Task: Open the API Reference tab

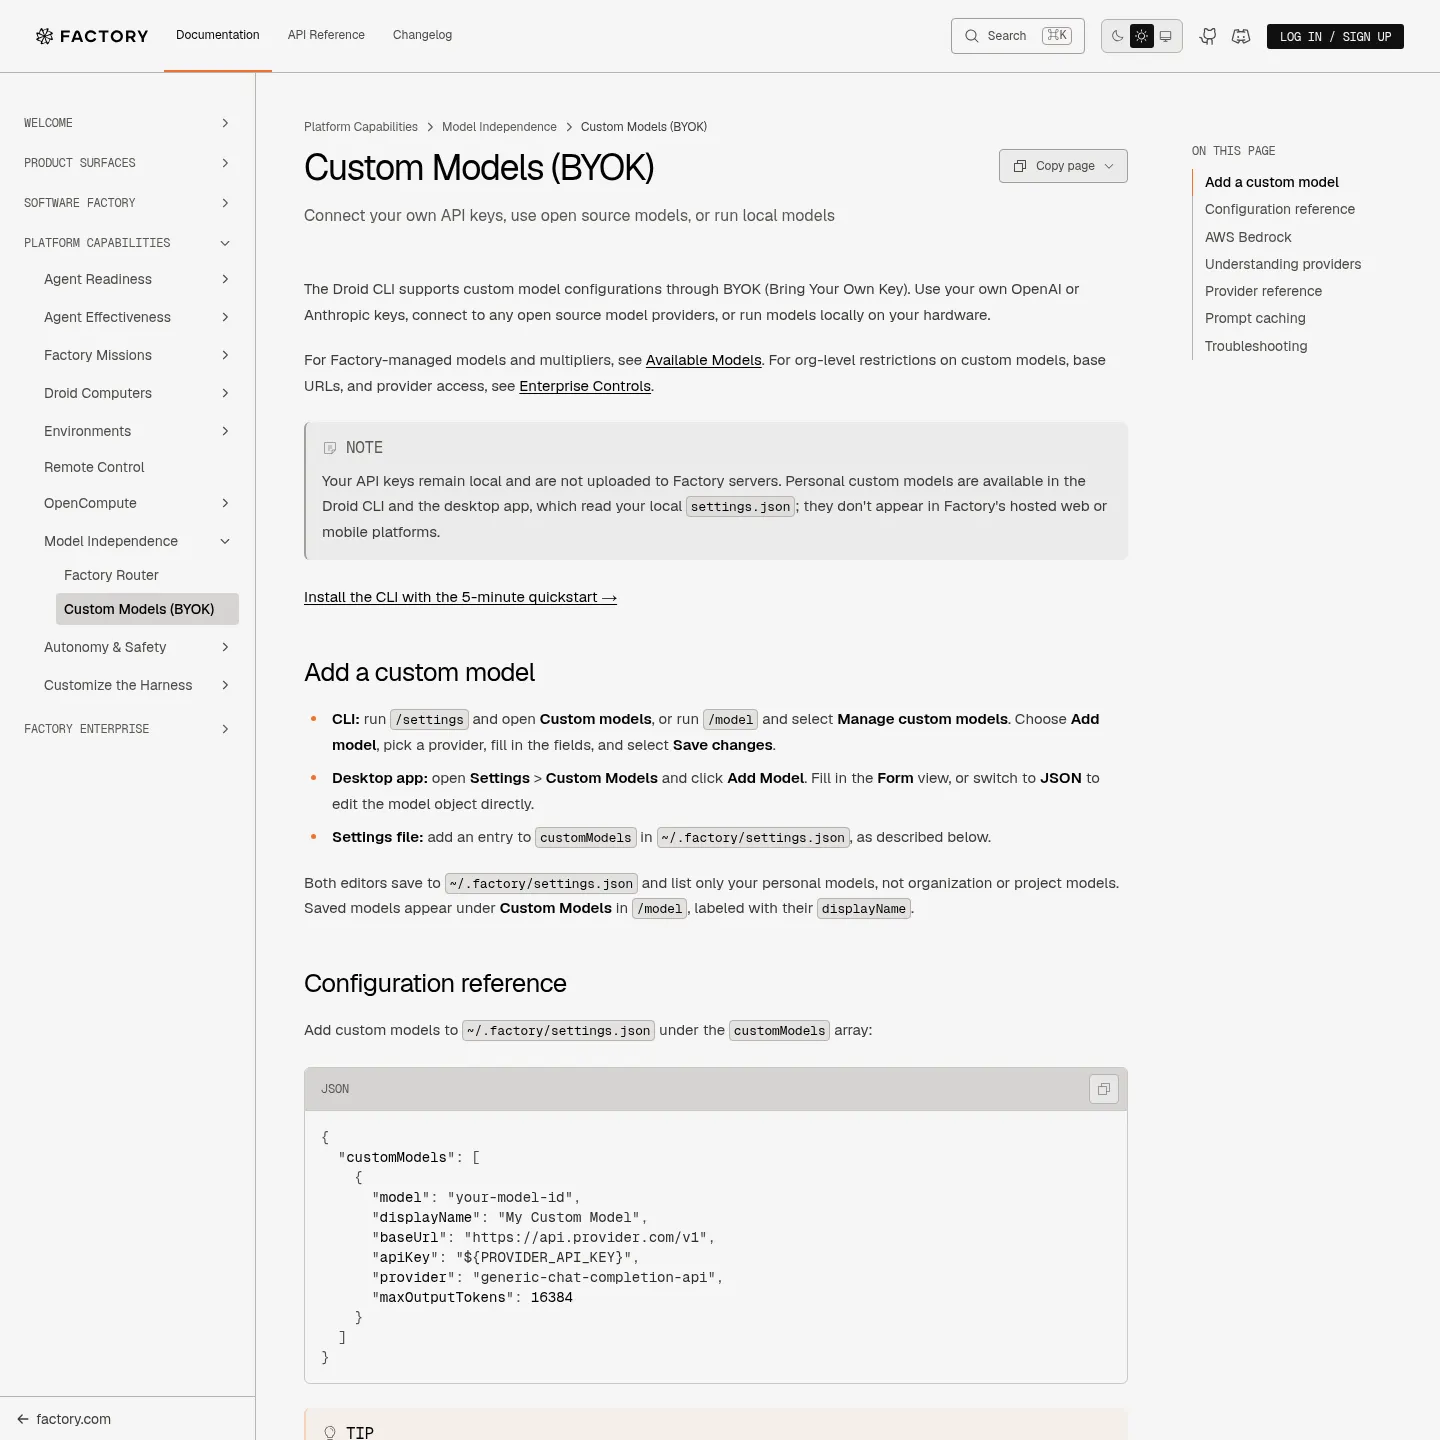Action: (326, 35)
